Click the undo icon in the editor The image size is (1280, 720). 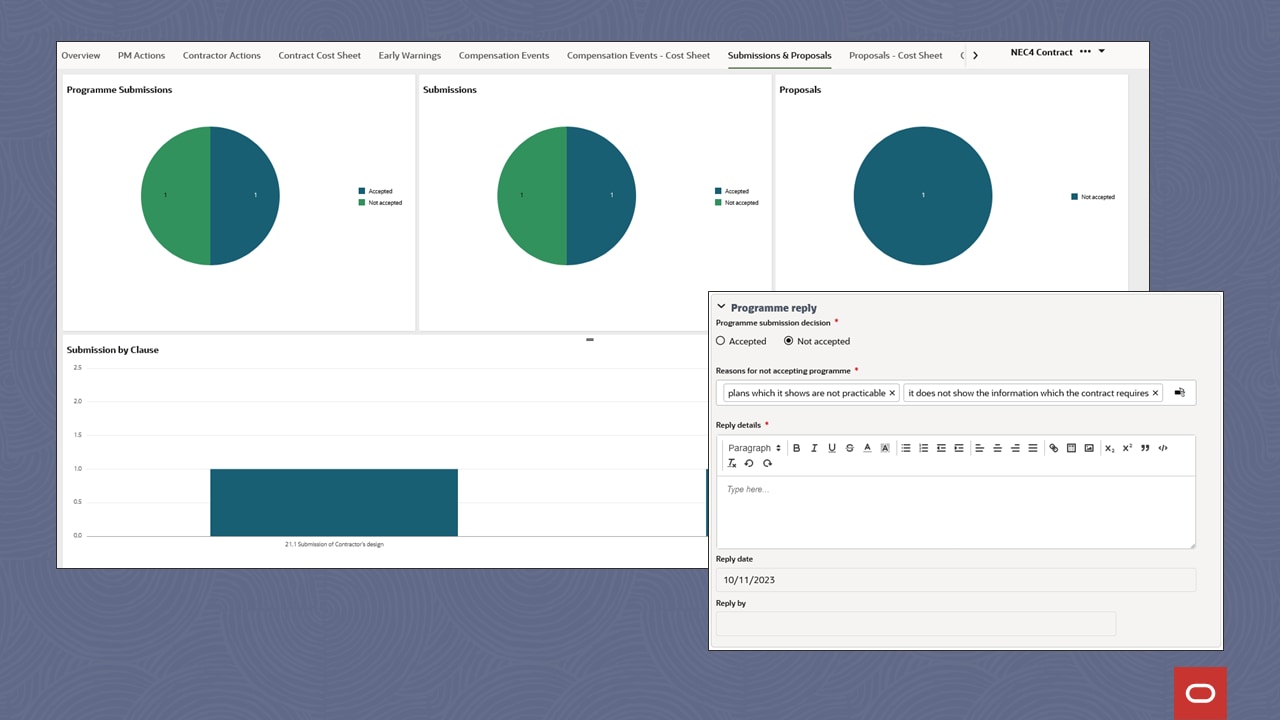749,464
